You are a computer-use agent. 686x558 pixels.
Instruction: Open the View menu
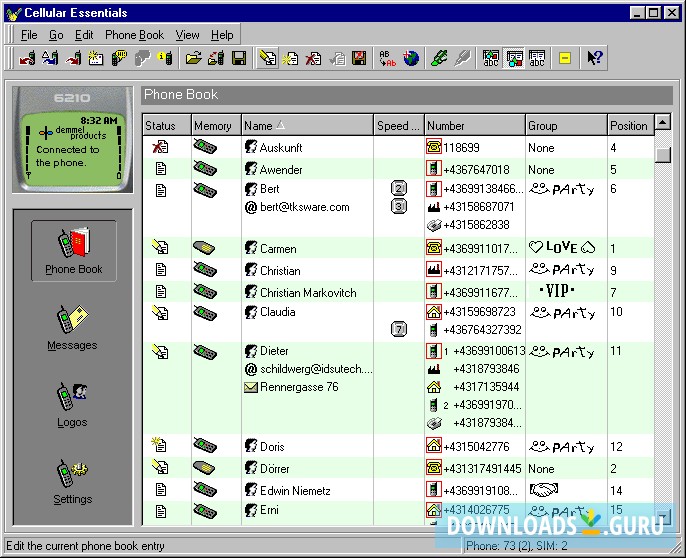[x=187, y=35]
